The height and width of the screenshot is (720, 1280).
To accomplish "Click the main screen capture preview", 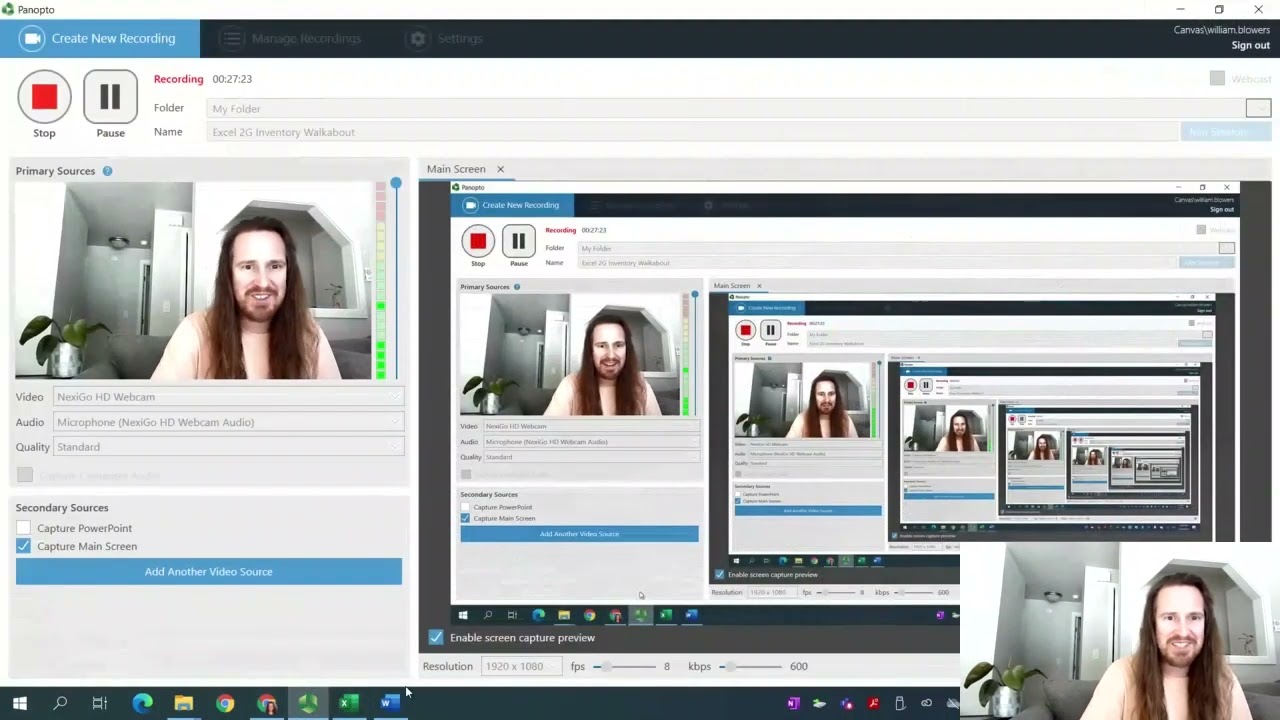I will tap(845, 403).
